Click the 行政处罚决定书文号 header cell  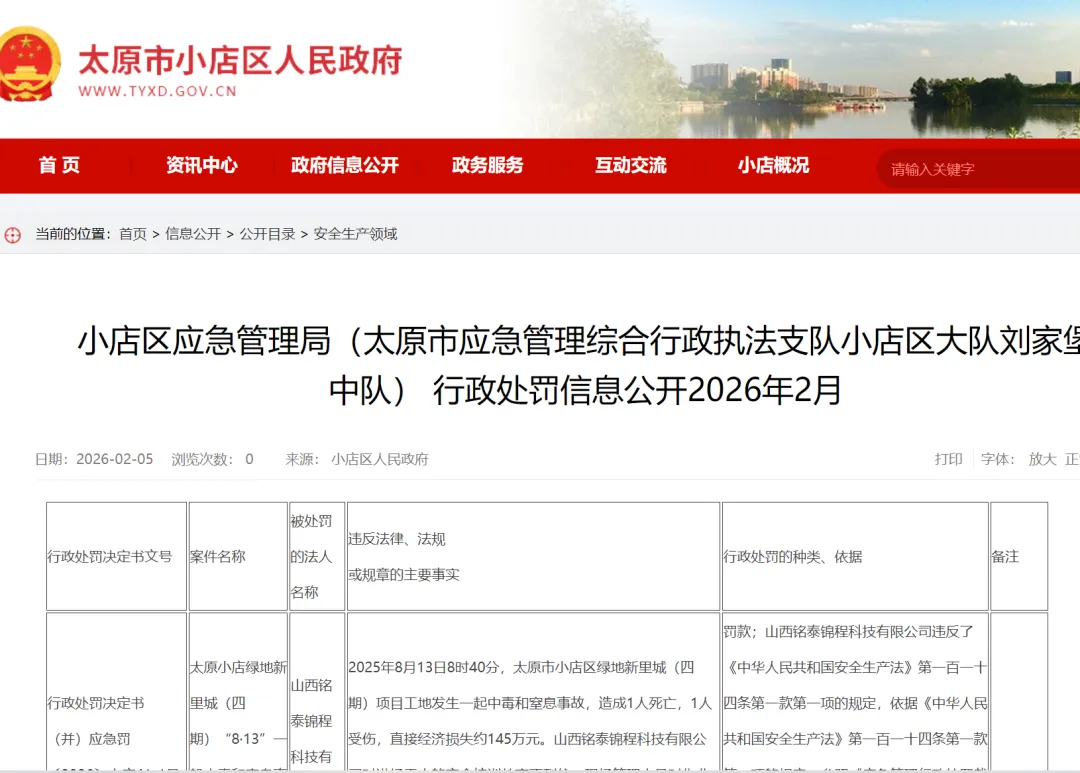click(116, 556)
